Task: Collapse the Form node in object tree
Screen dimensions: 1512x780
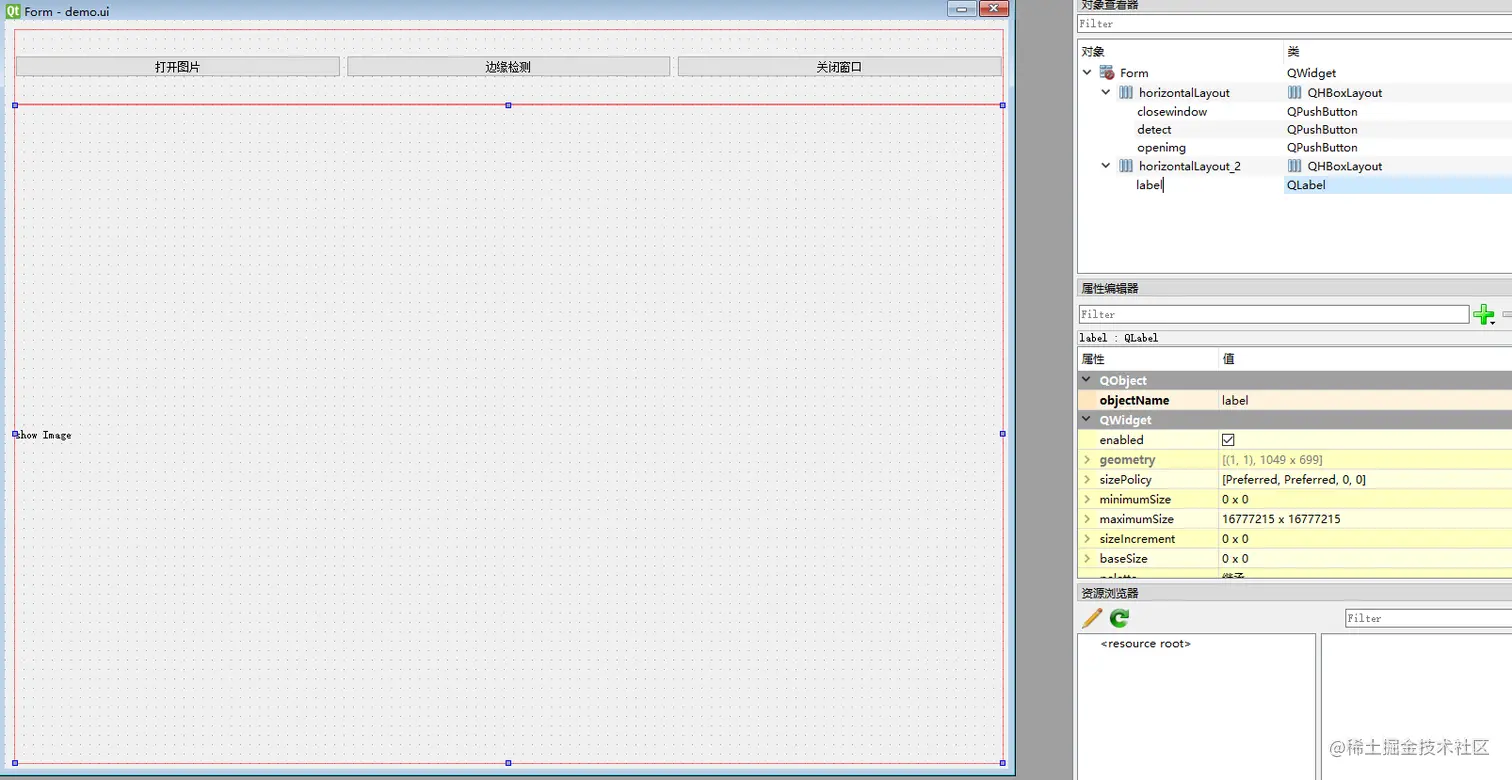Action: point(1088,73)
